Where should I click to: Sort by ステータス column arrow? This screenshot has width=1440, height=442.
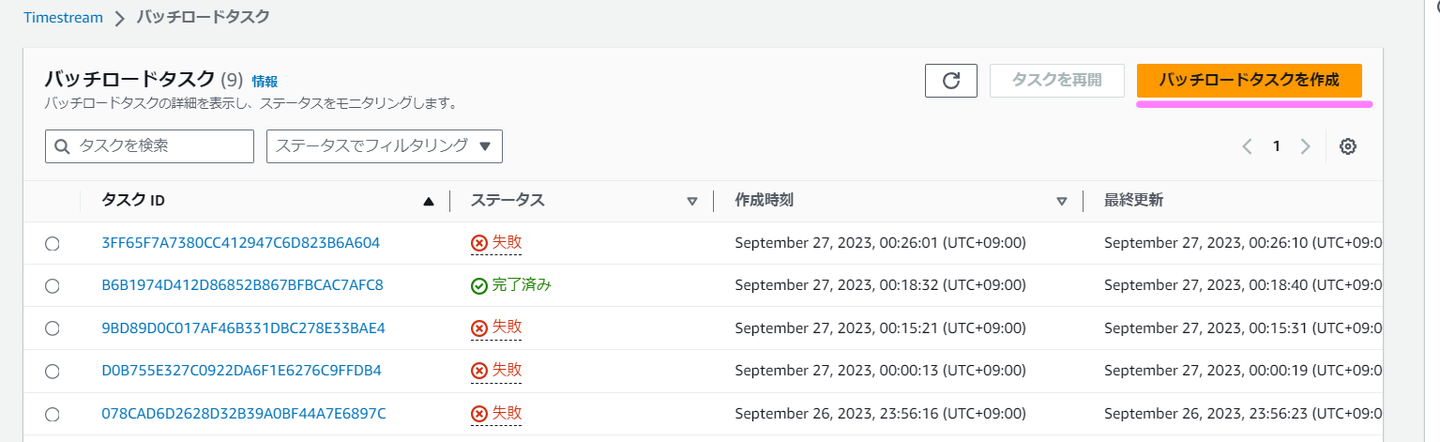pos(692,201)
